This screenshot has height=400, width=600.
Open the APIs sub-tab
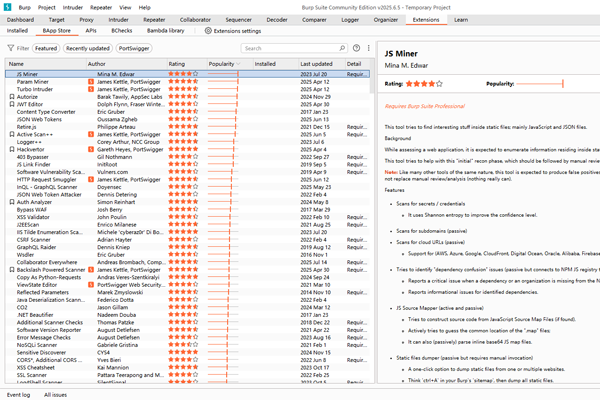tap(91, 31)
